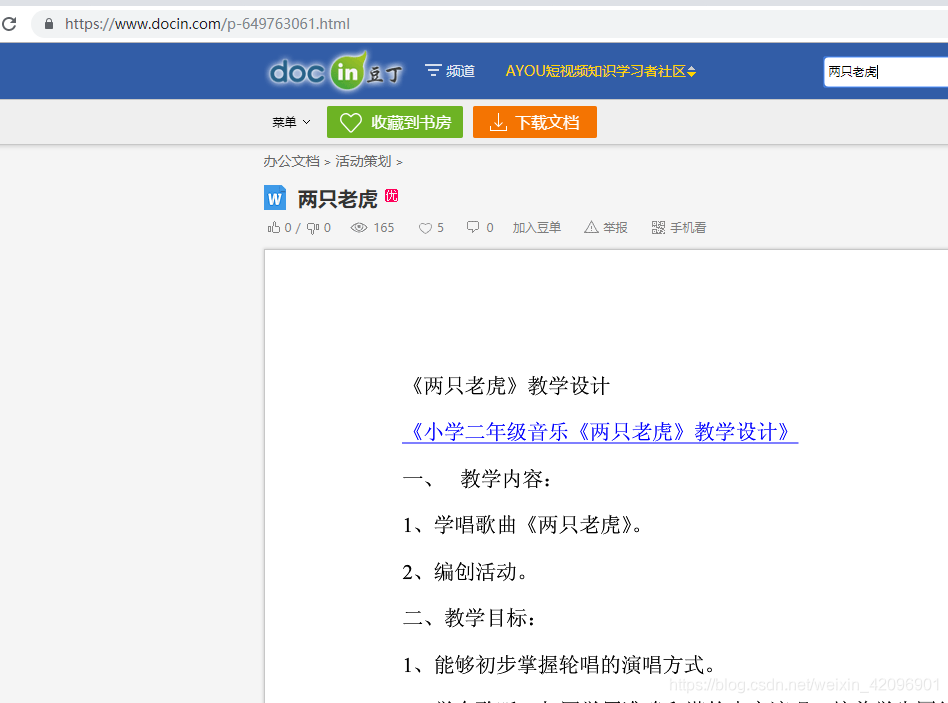Select the Word document icon beside 两只老虎

[x=275, y=197]
